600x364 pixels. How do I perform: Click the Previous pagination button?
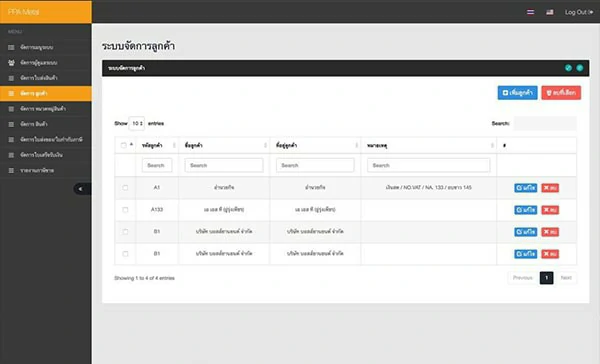tap(523, 278)
